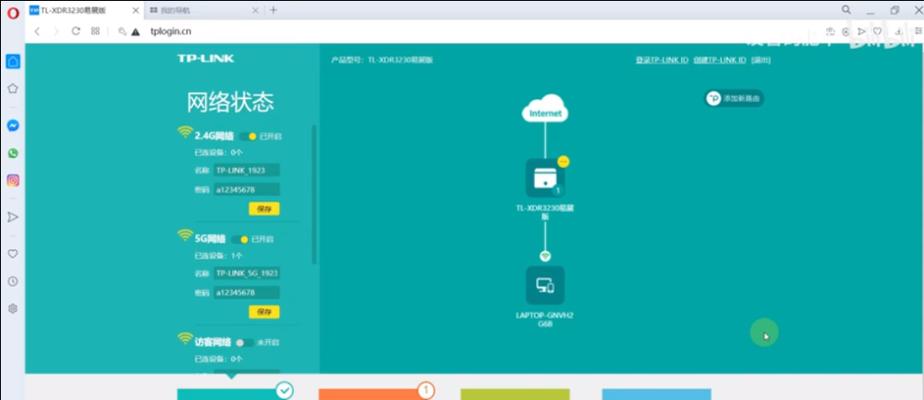
Task: Click the 5G network Wi-Fi icon
Action: coord(185,235)
